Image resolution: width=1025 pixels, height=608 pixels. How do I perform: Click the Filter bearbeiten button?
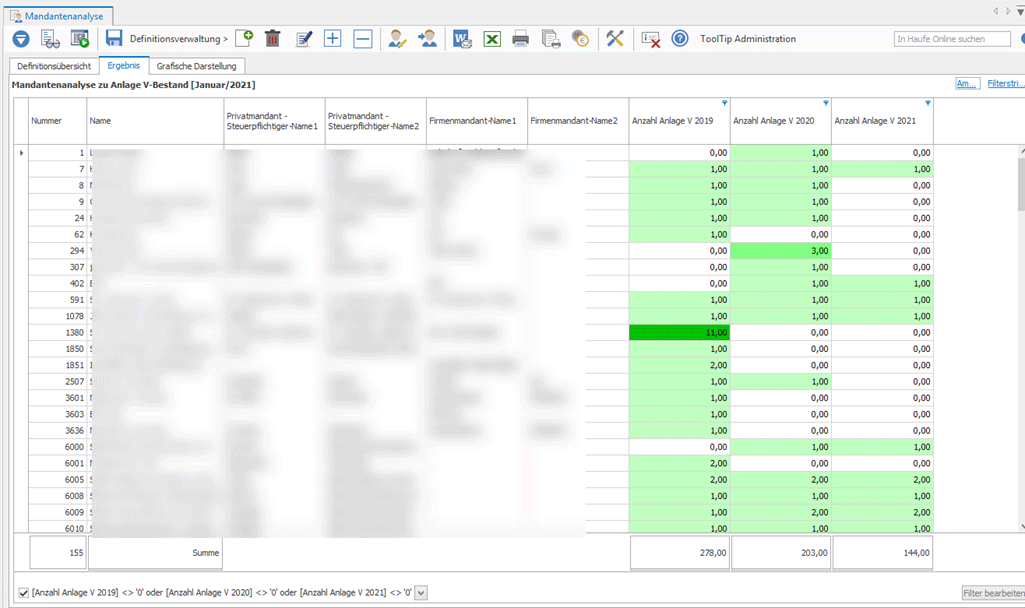[x=992, y=593]
